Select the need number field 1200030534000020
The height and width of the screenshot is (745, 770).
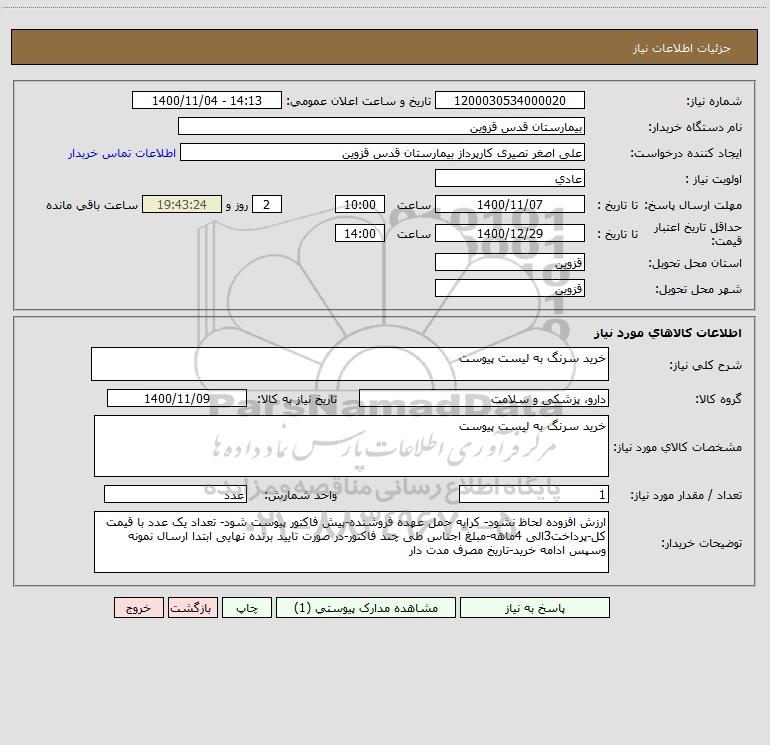[510, 101]
